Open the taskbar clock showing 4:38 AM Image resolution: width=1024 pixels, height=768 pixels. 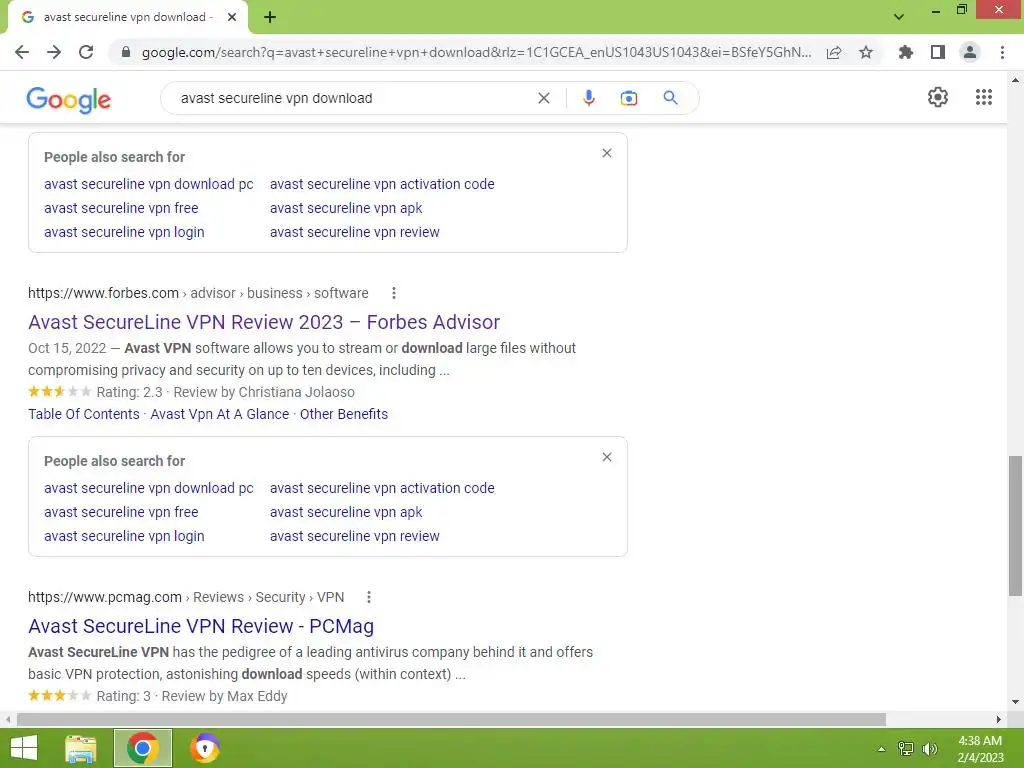coord(980,749)
